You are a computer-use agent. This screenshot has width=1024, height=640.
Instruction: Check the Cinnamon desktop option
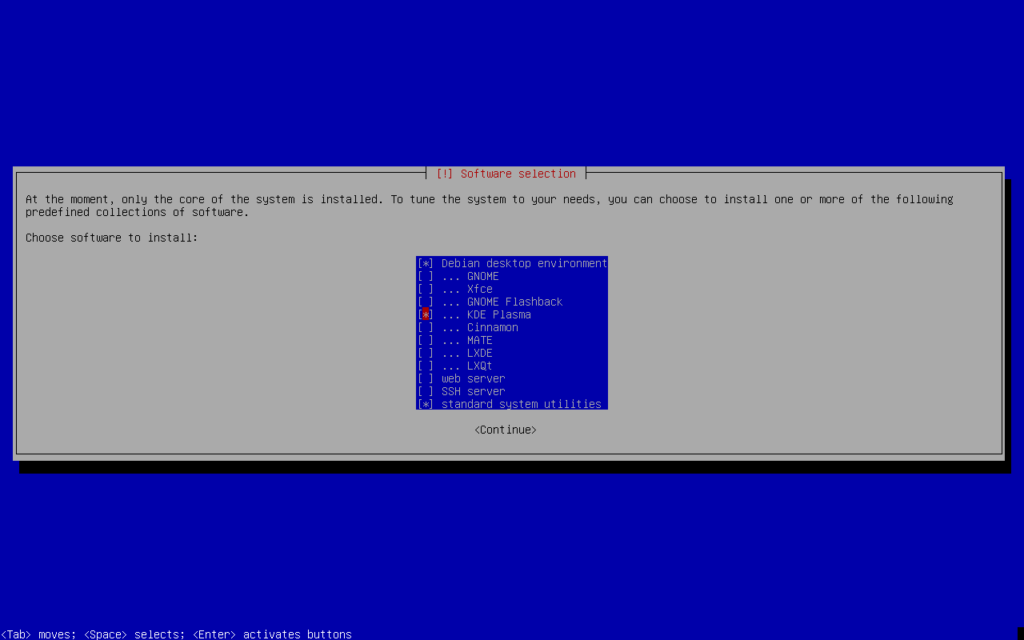point(425,327)
